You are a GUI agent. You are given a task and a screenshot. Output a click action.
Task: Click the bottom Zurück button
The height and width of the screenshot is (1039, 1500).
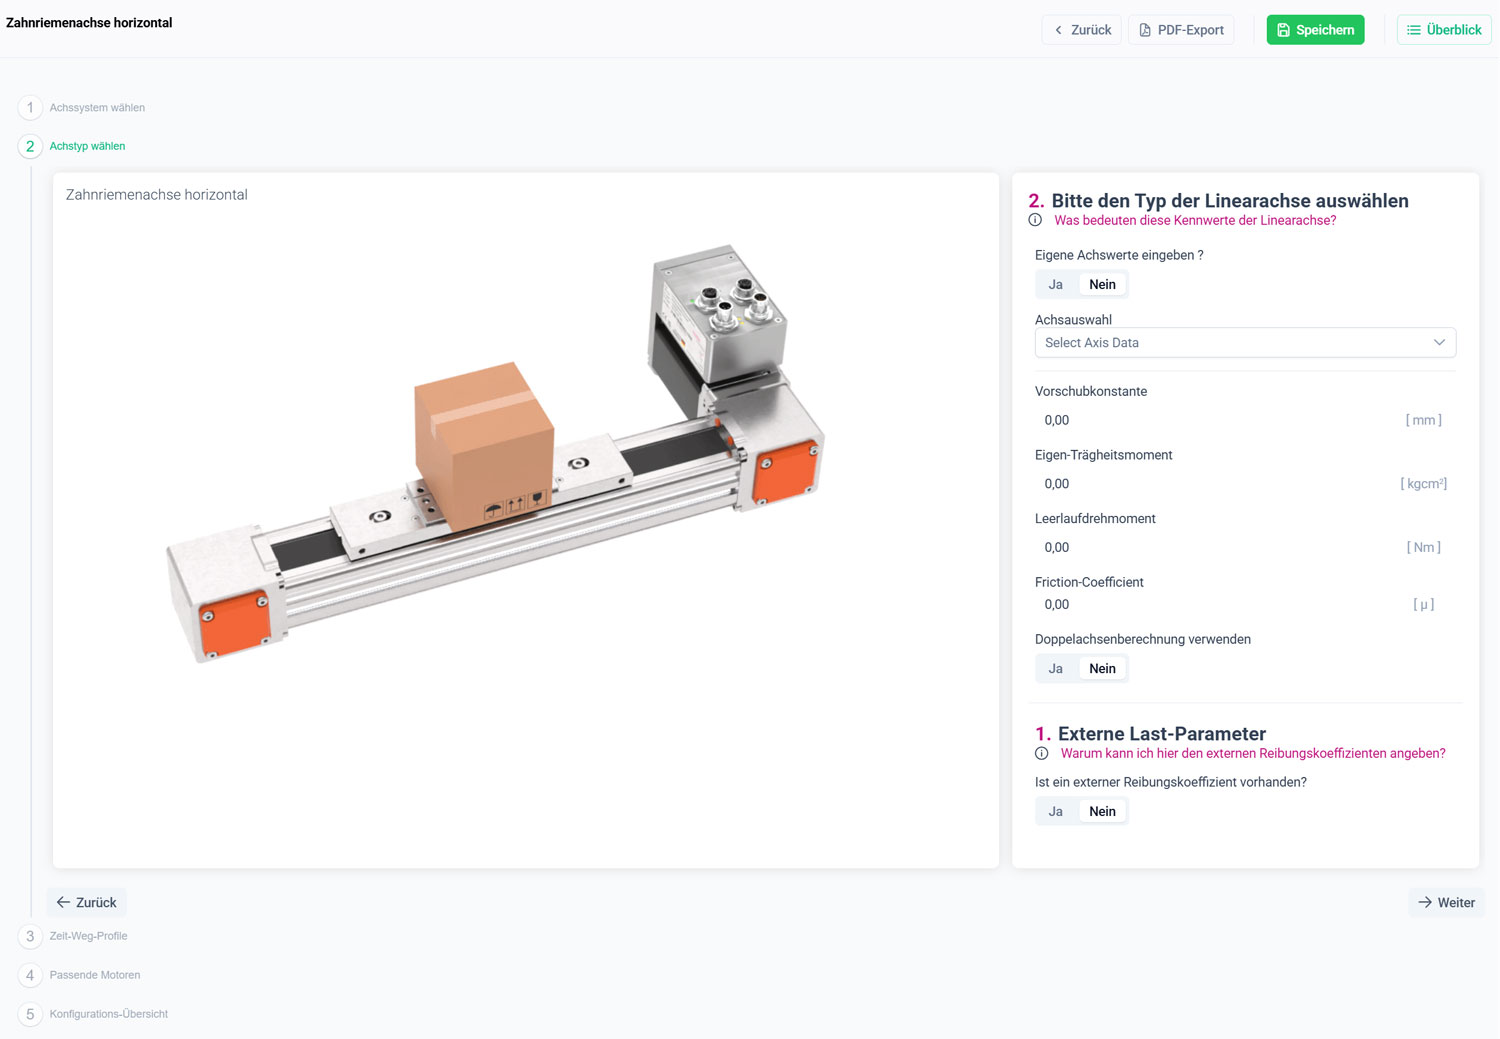pos(87,902)
